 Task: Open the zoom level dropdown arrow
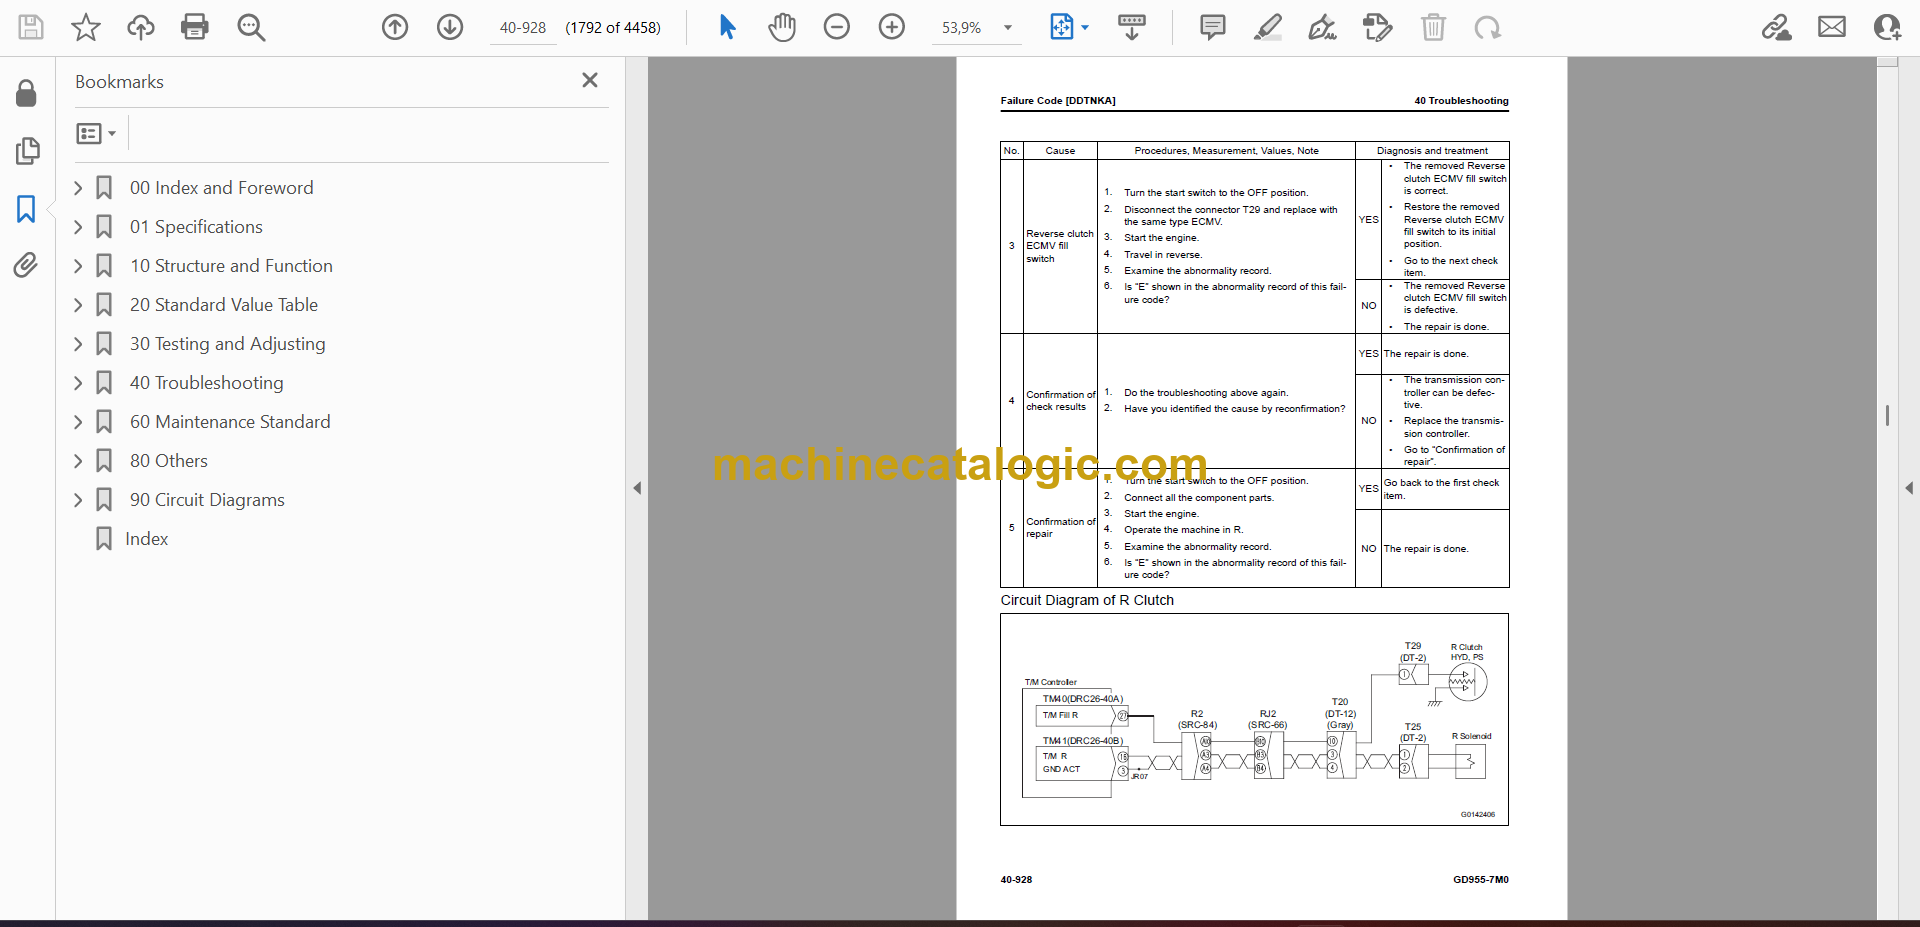[x=1008, y=28]
